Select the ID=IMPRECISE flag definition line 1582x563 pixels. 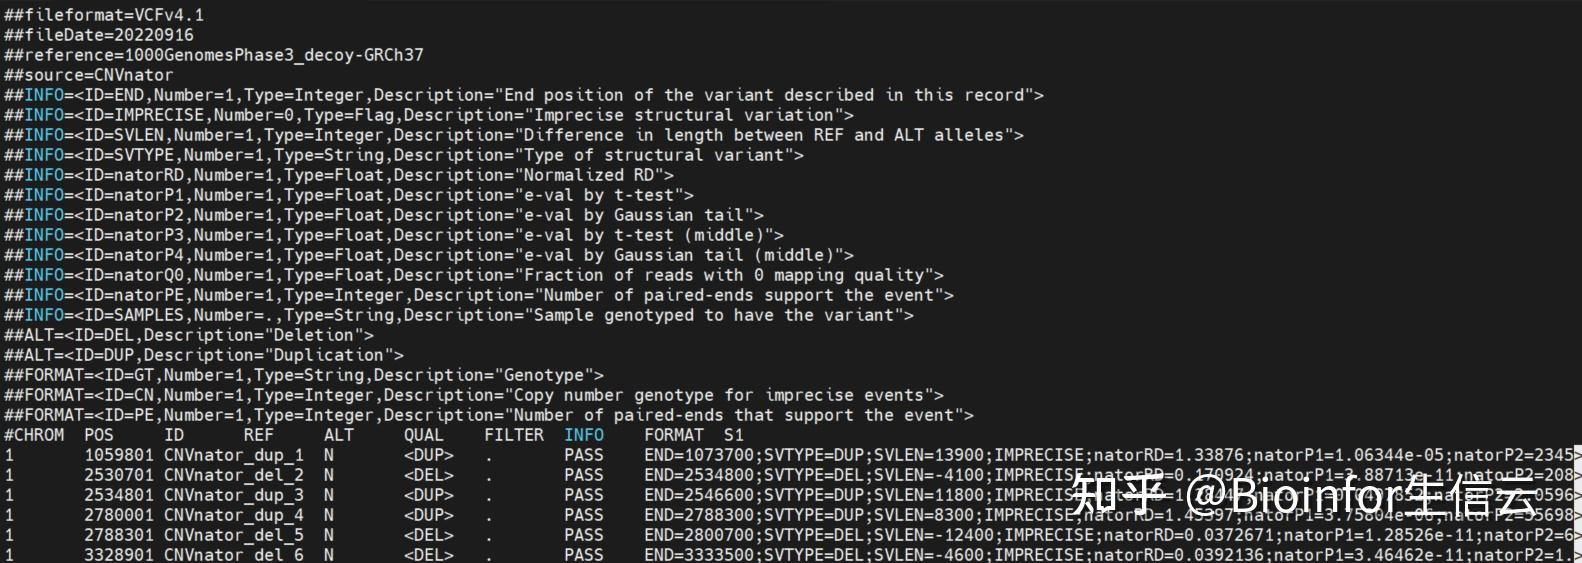click(x=428, y=115)
